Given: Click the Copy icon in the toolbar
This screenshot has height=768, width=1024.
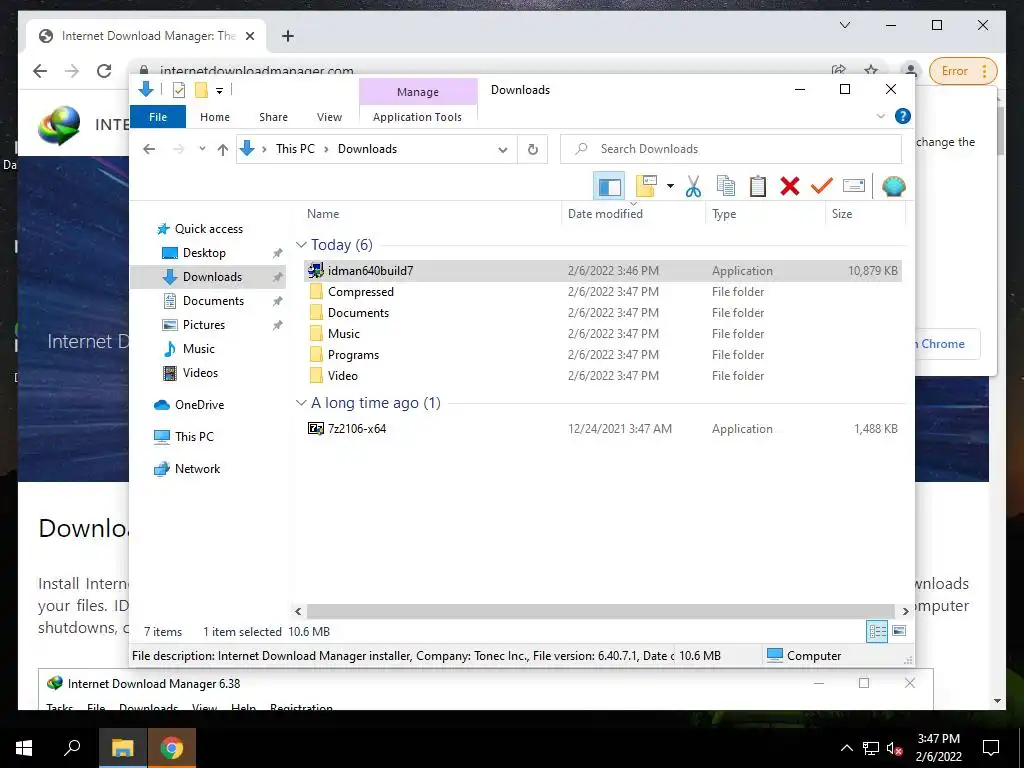Looking at the screenshot, I should (x=726, y=186).
